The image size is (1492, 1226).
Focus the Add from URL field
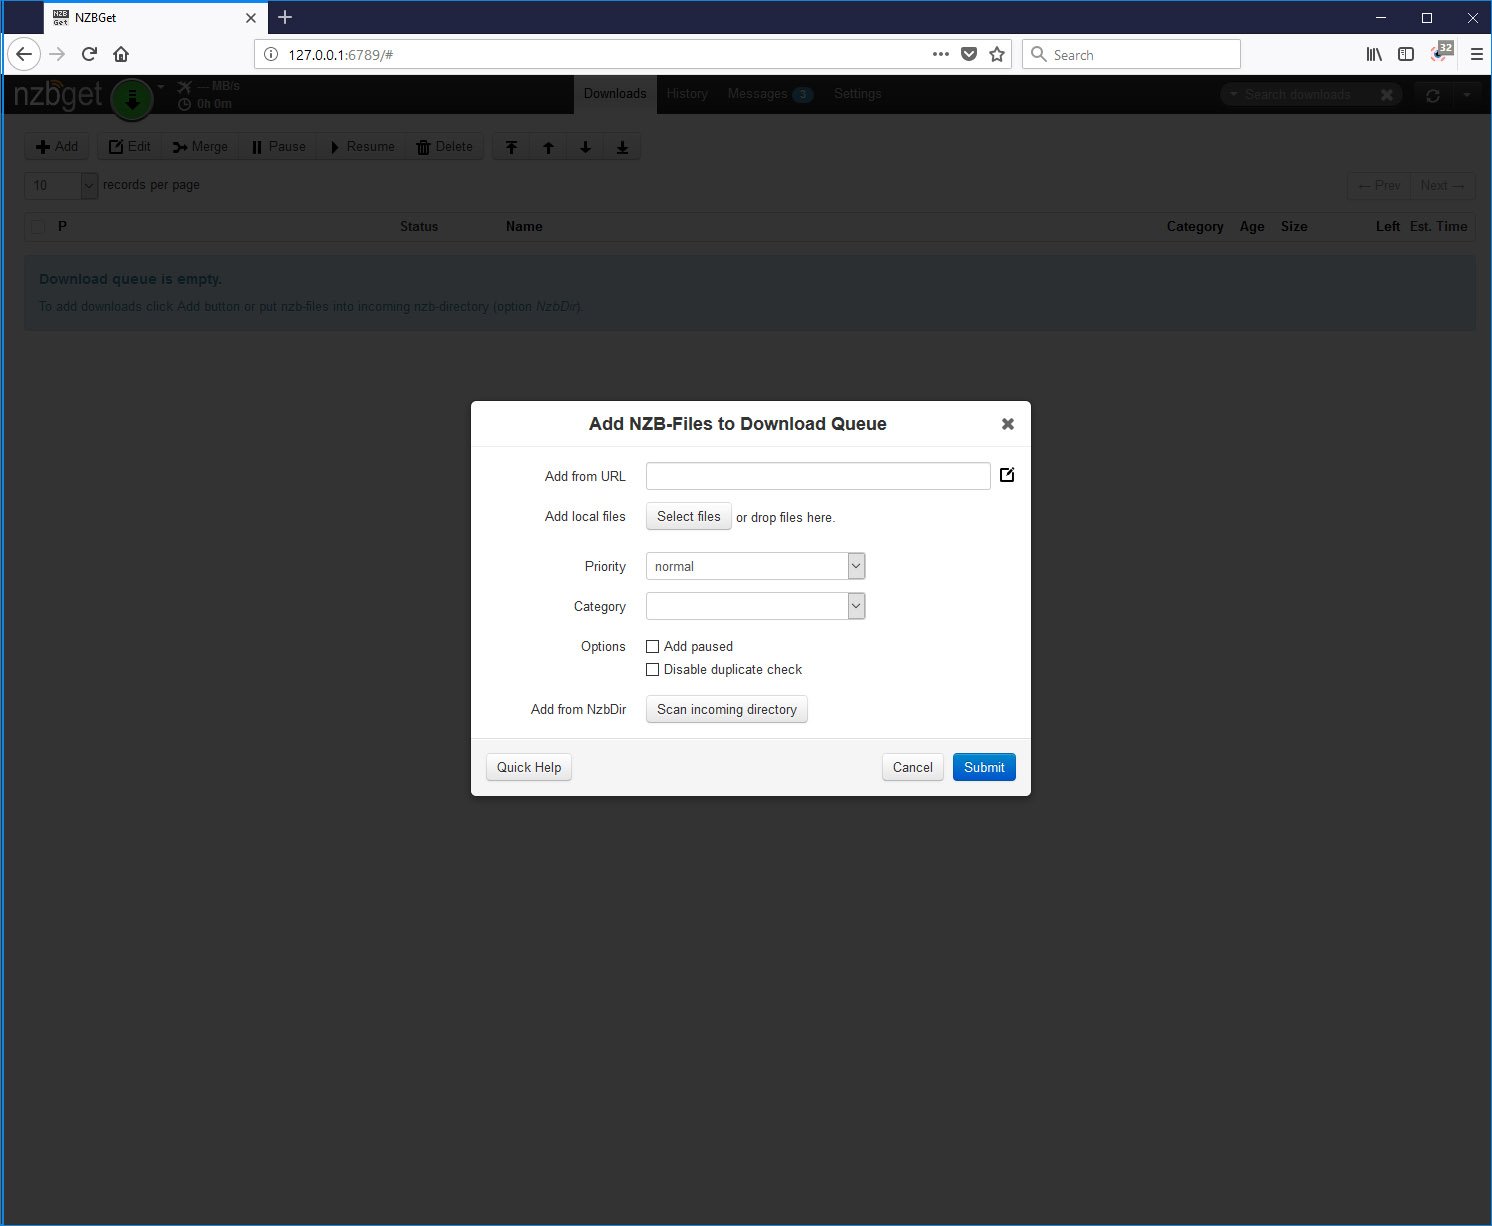tap(818, 476)
